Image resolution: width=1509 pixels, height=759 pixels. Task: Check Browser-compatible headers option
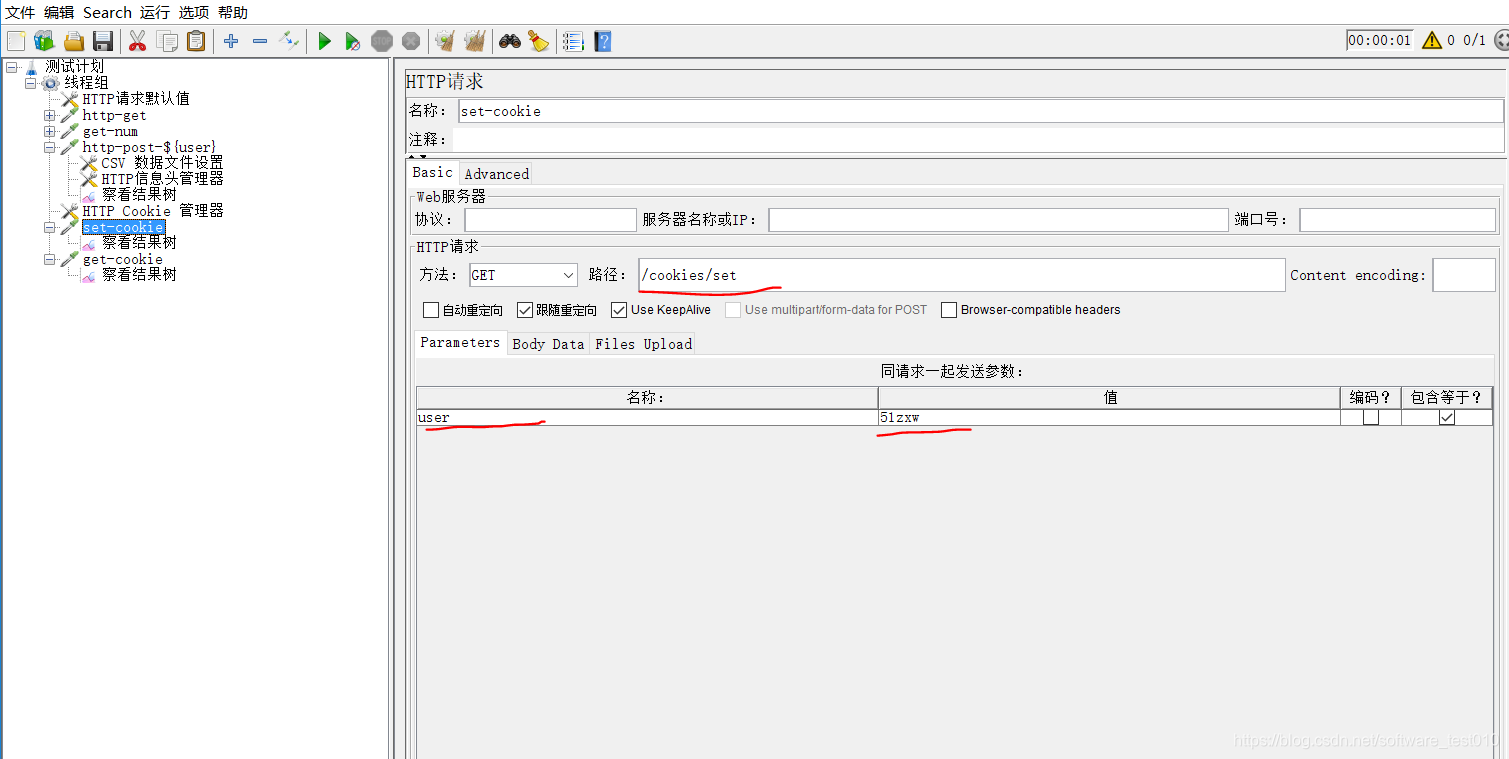pyautogui.click(x=949, y=310)
